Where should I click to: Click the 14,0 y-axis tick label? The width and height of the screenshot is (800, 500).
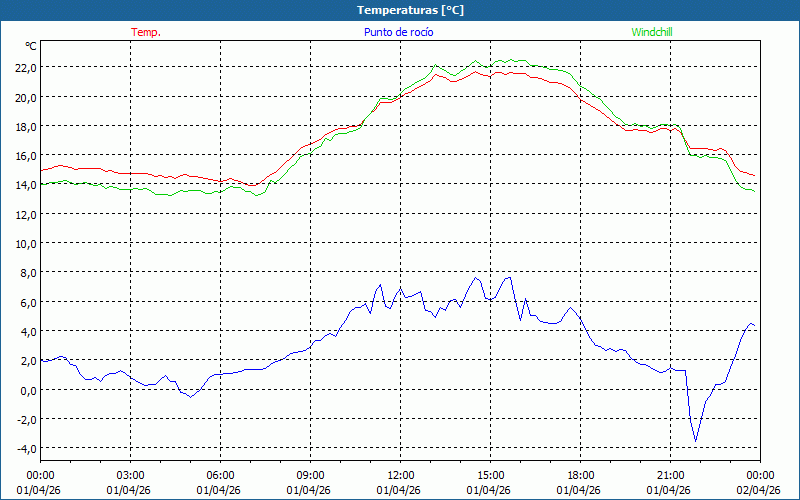(25, 185)
